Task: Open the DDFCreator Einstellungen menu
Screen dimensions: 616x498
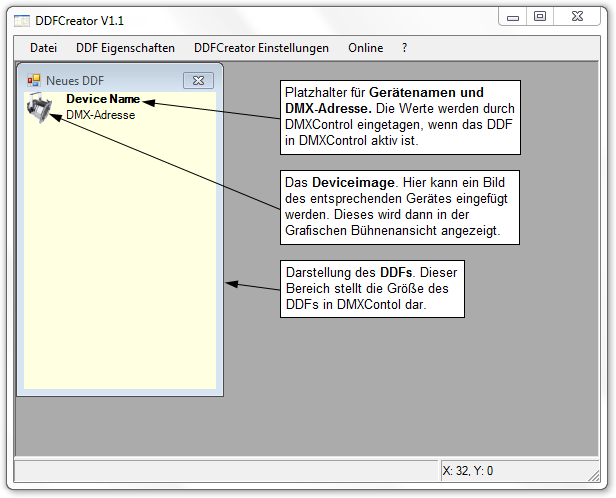Action: pos(261,47)
